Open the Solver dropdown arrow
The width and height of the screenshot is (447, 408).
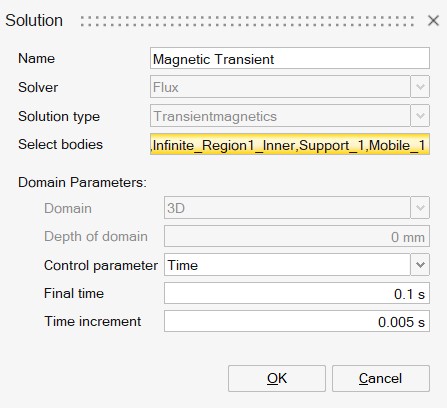(x=420, y=87)
